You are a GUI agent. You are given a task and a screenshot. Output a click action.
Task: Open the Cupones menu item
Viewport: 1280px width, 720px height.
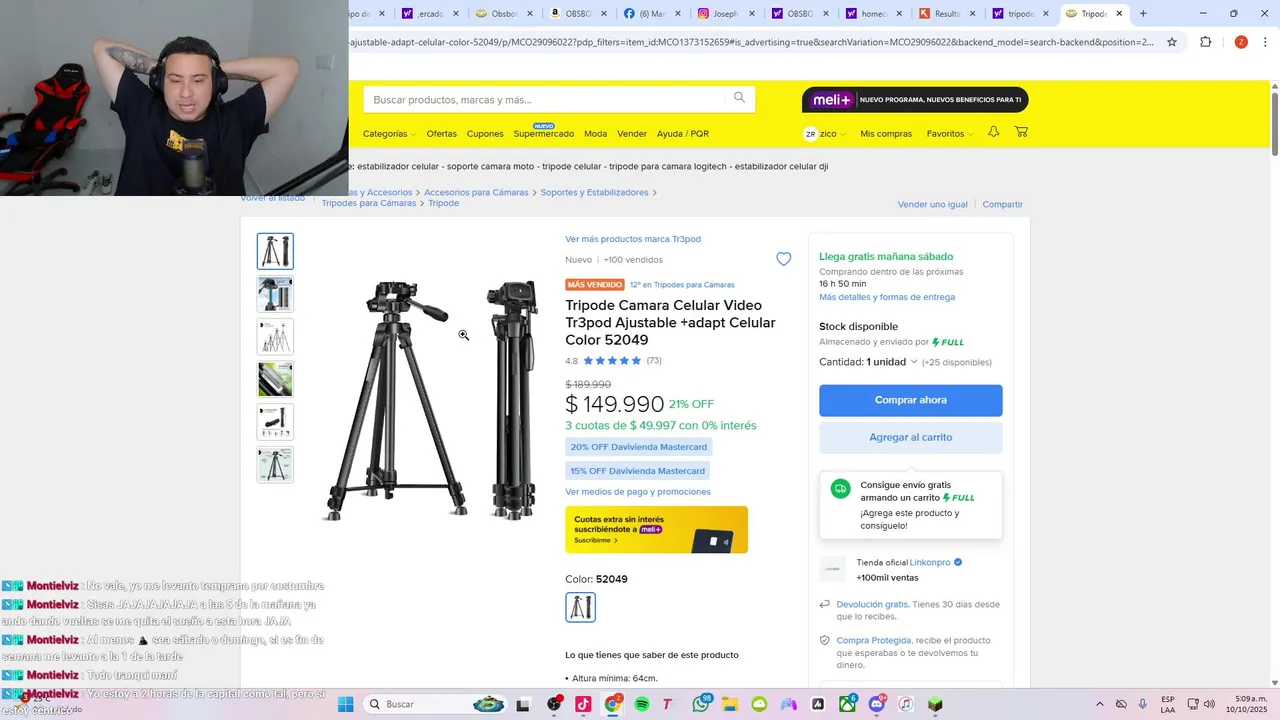485,134
